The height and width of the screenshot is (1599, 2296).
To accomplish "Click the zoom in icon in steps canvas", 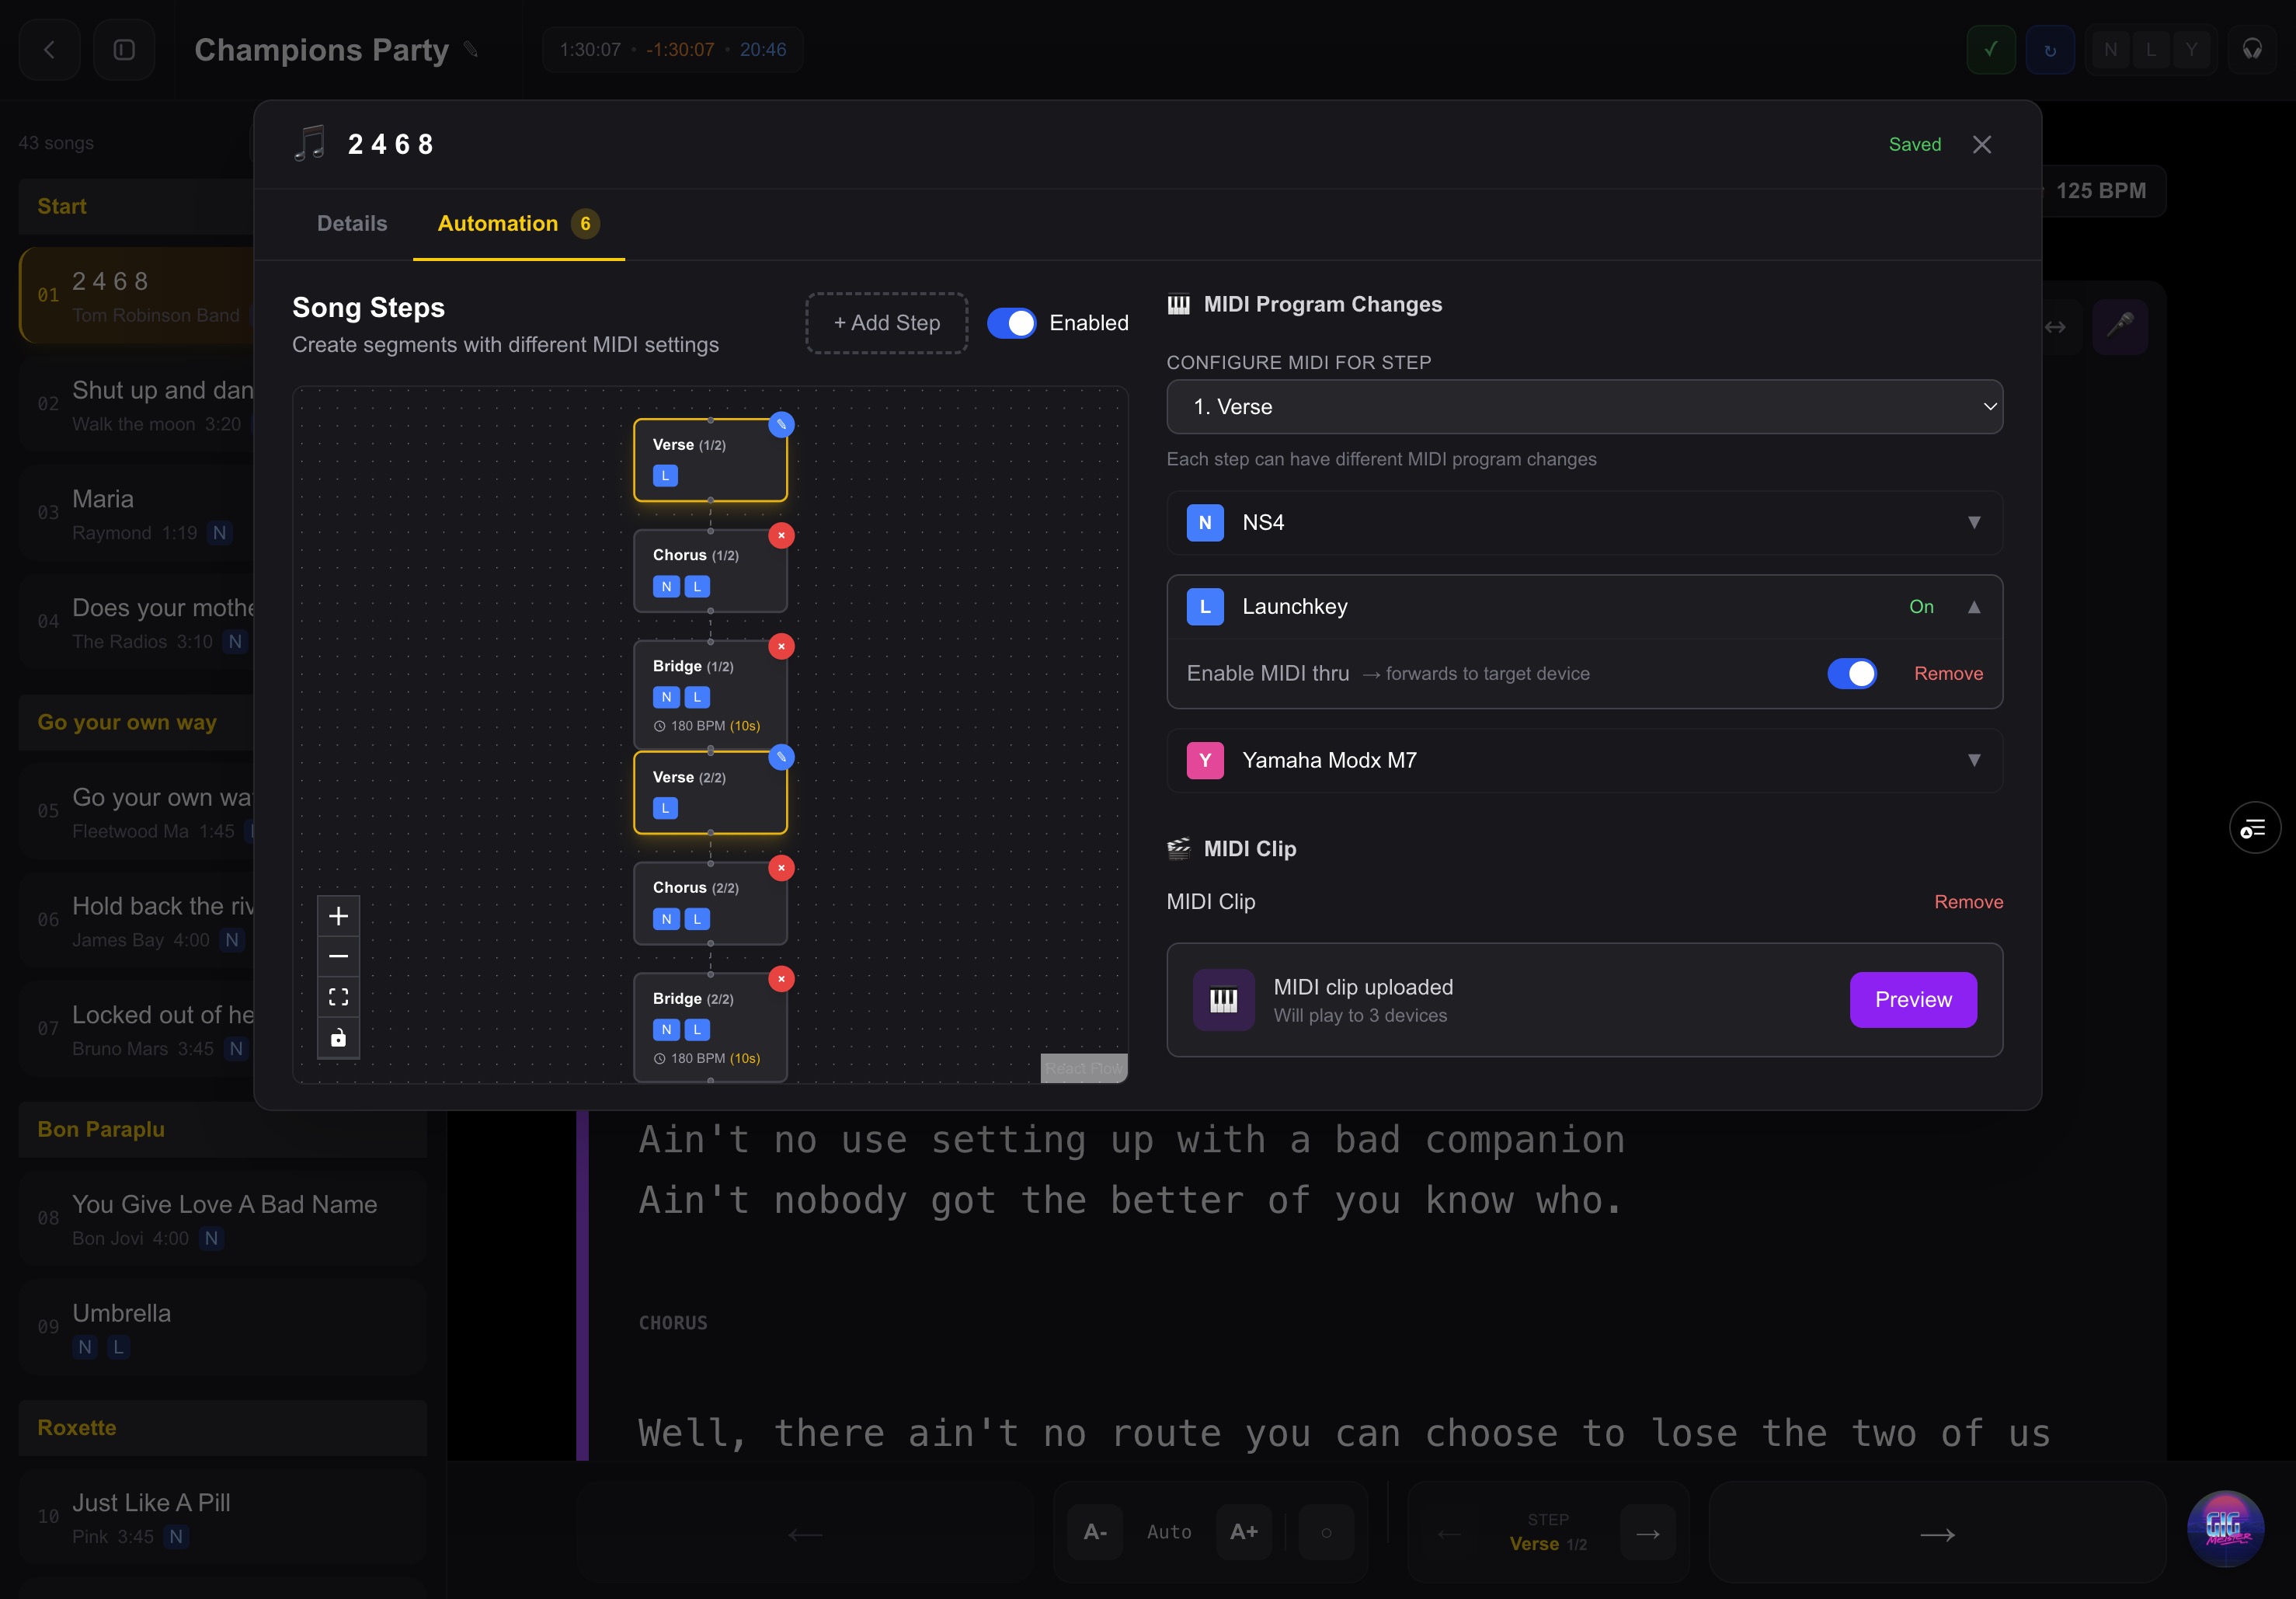I will [x=338, y=916].
